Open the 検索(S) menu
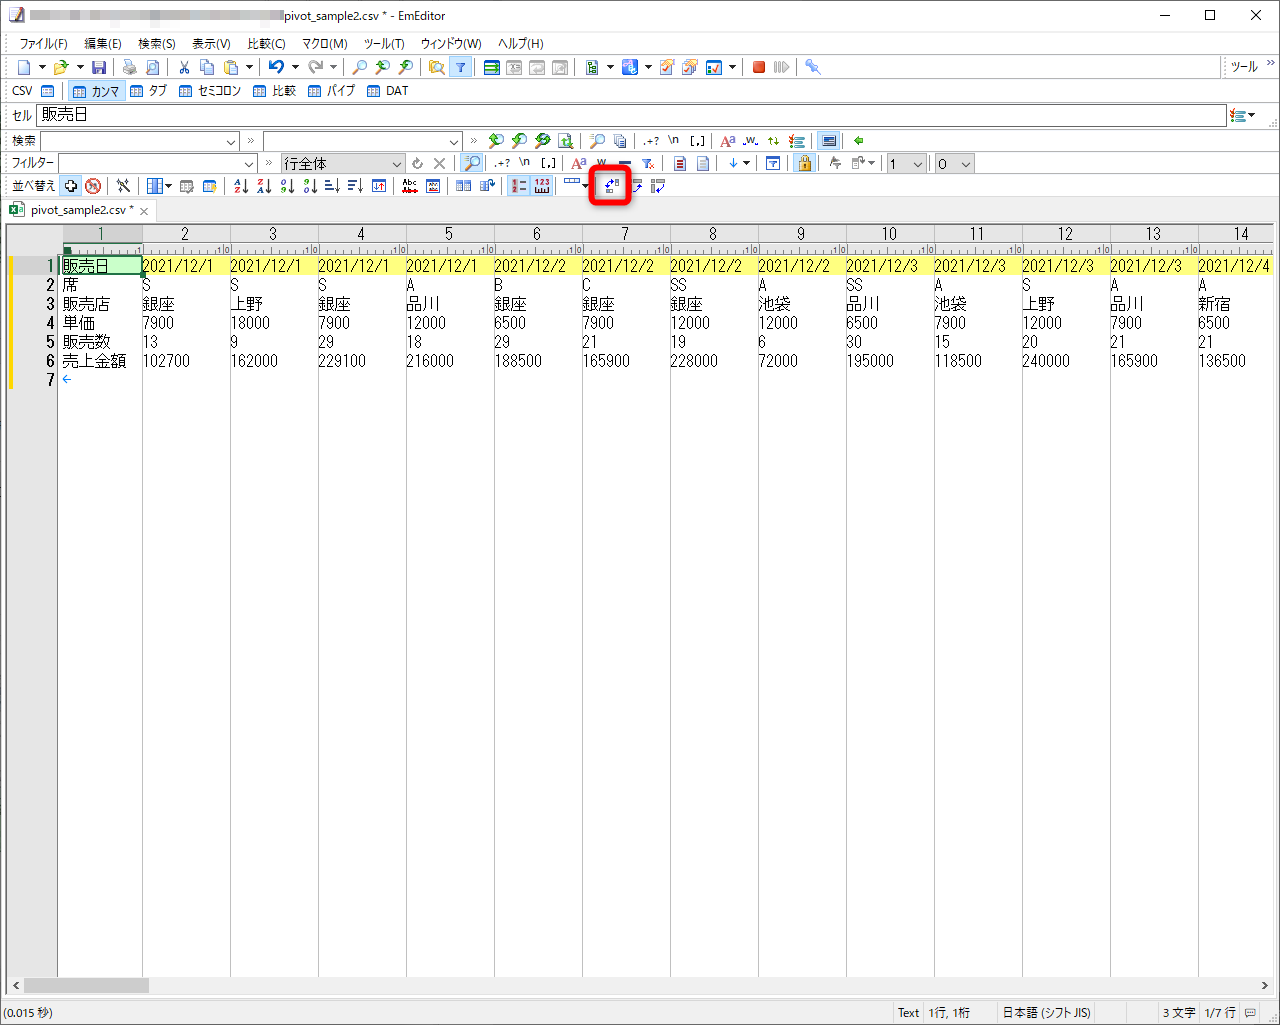 [x=157, y=43]
